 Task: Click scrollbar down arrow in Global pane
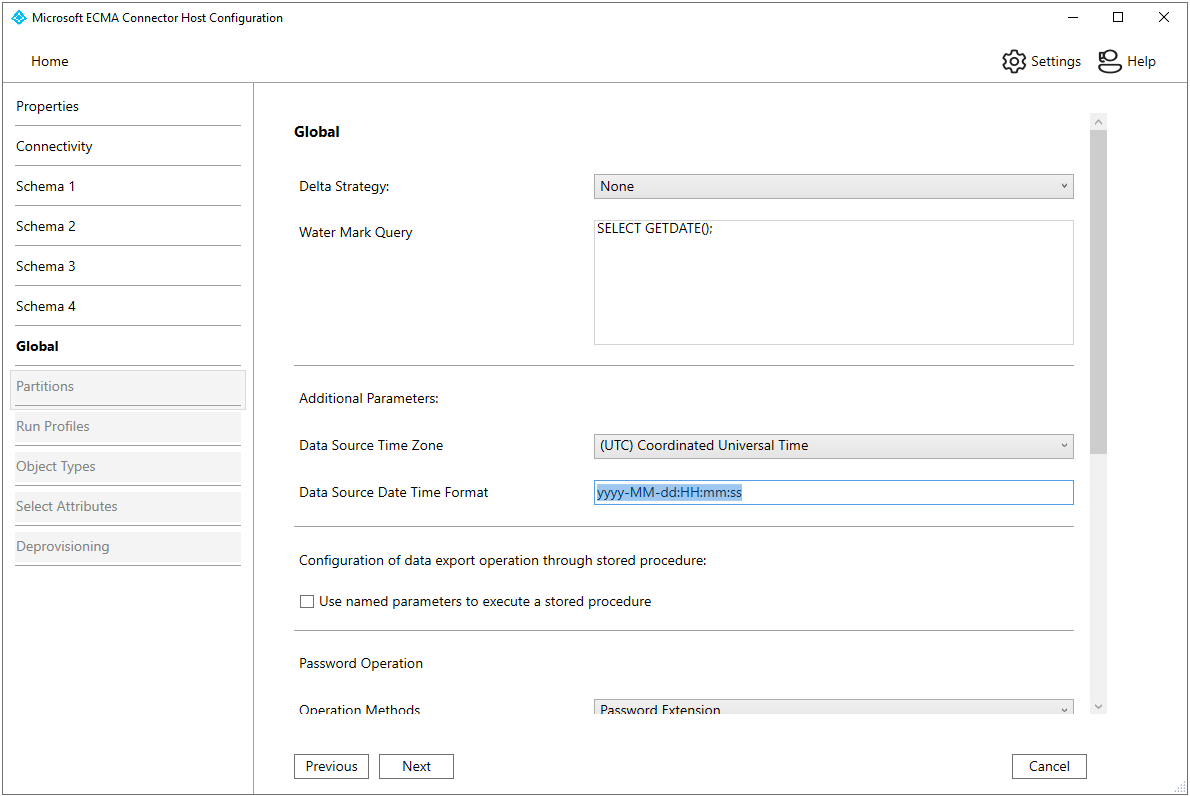tap(1098, 706)
